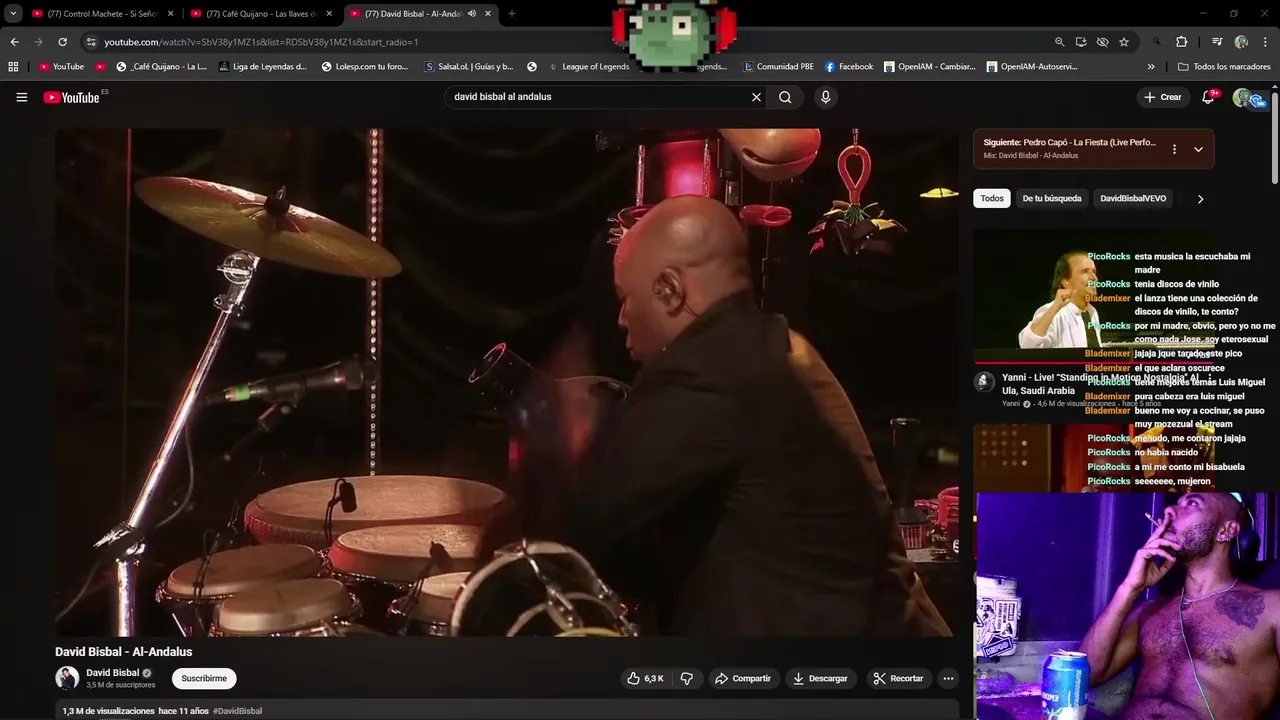Screen dimensions: 1280x720
Task: Open the zoom indicator in address bar
Action: 1059,42
